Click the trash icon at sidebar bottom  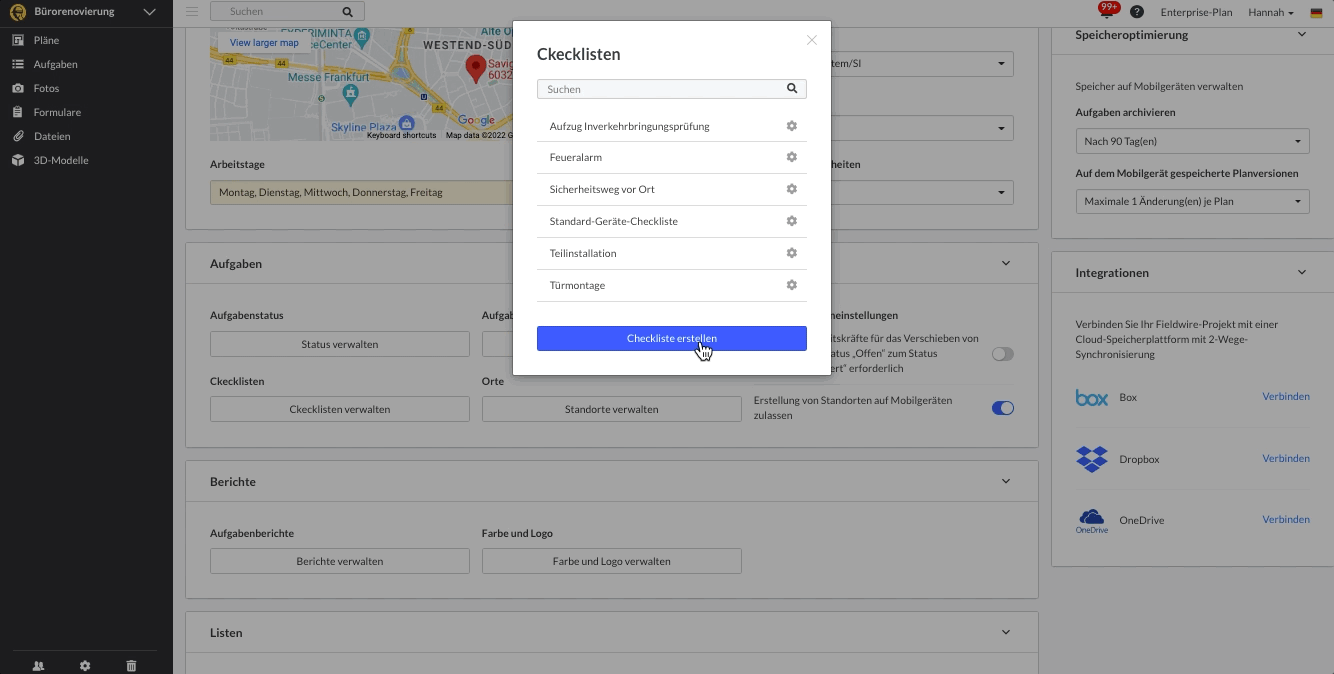131,666
